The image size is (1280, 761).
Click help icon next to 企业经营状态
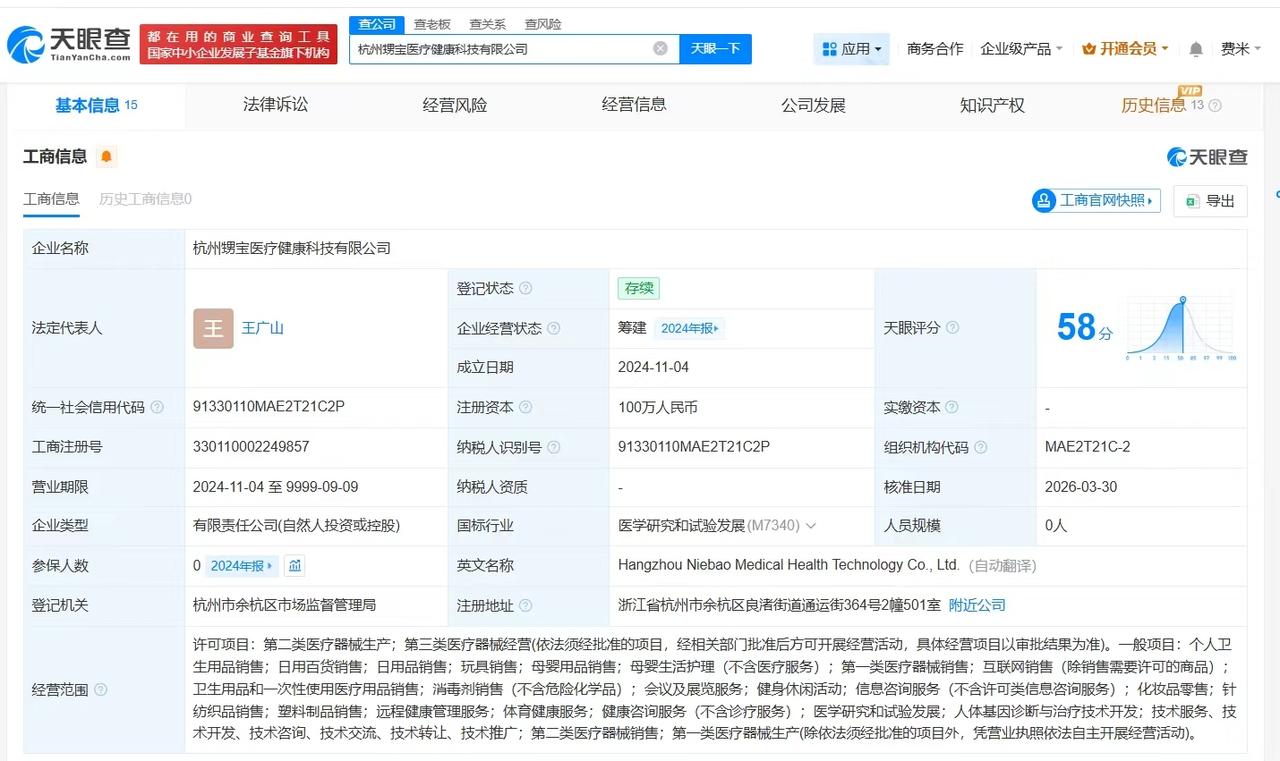[x=554, y=328]
